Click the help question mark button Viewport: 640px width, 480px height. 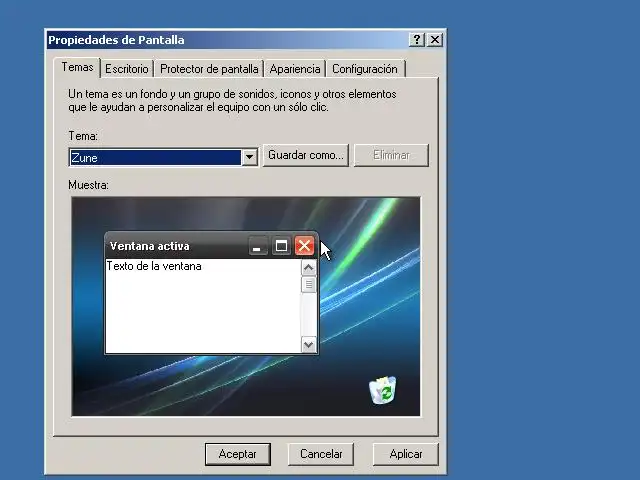tap(416, 40)
